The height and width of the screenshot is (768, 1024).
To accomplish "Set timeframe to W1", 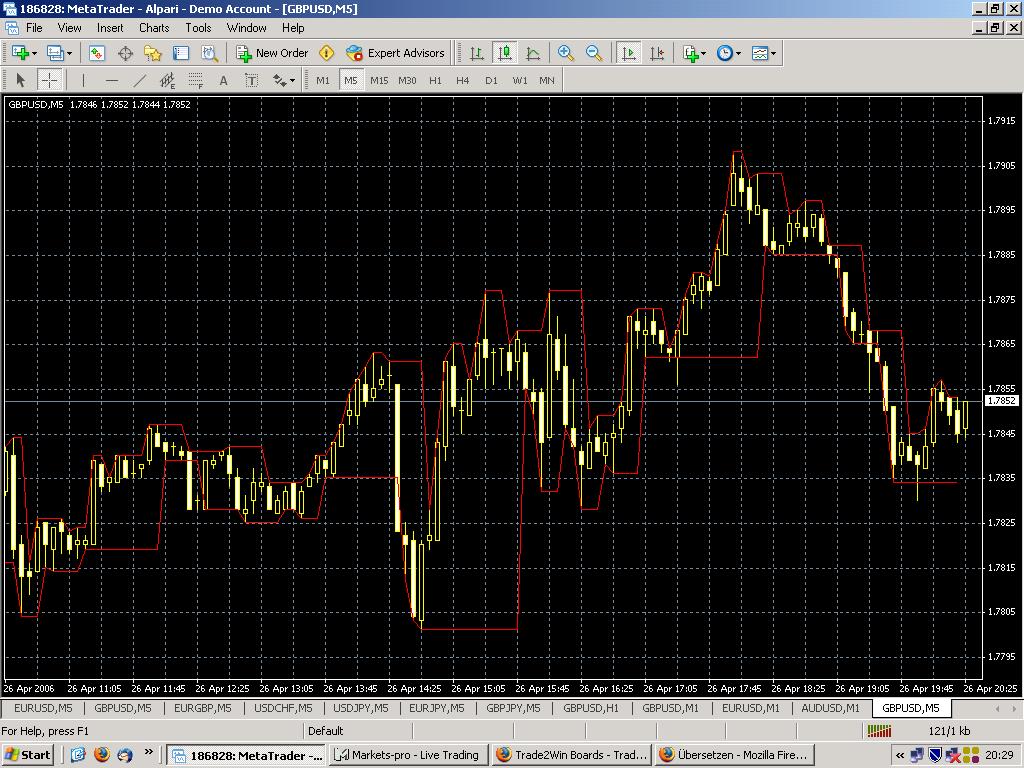I will [520, 80].
